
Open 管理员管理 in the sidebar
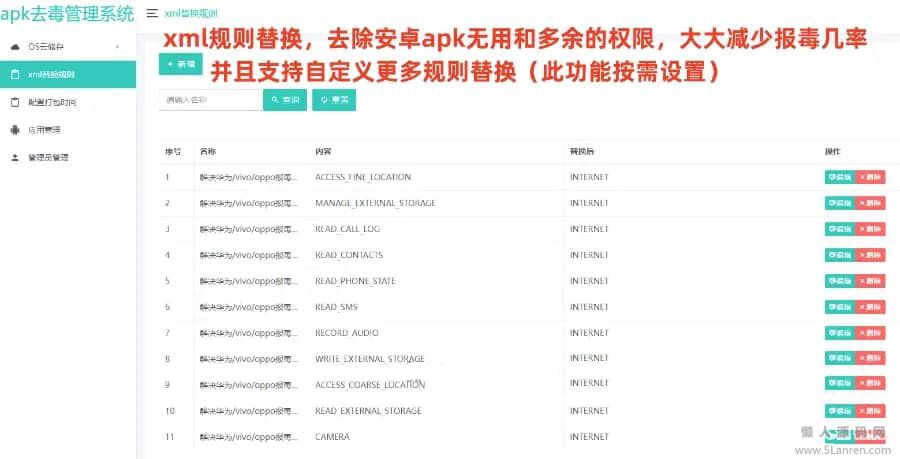coord(68,157)
